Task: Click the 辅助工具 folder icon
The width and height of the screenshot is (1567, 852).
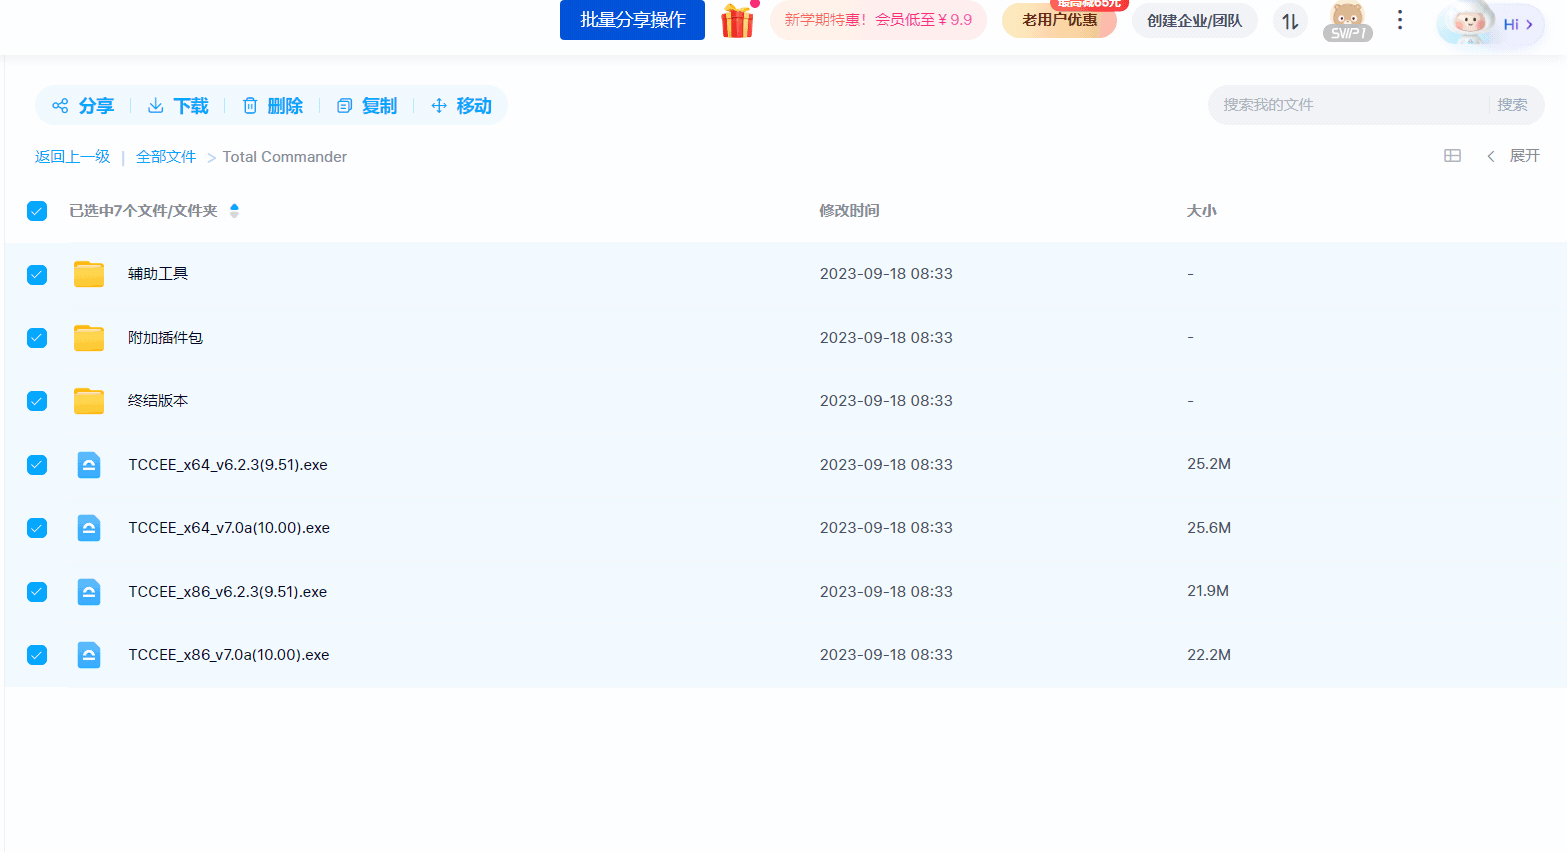Action: pos(89,274)
